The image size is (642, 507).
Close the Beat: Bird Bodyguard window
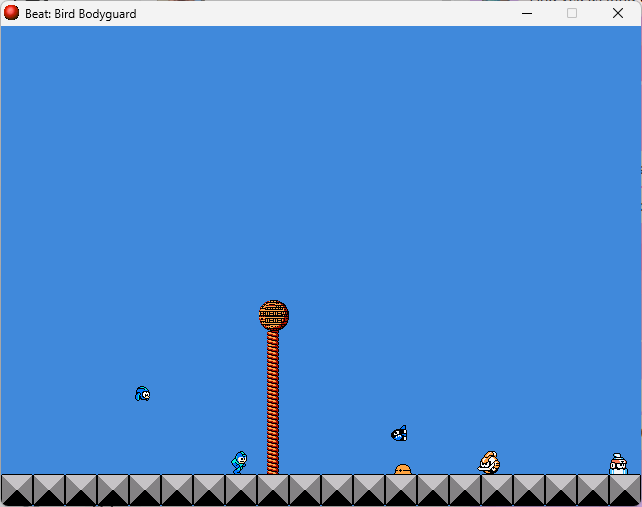(x=618, y=14)
